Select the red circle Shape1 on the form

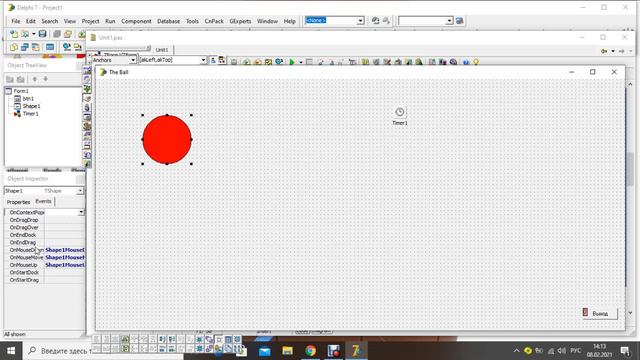167,140
